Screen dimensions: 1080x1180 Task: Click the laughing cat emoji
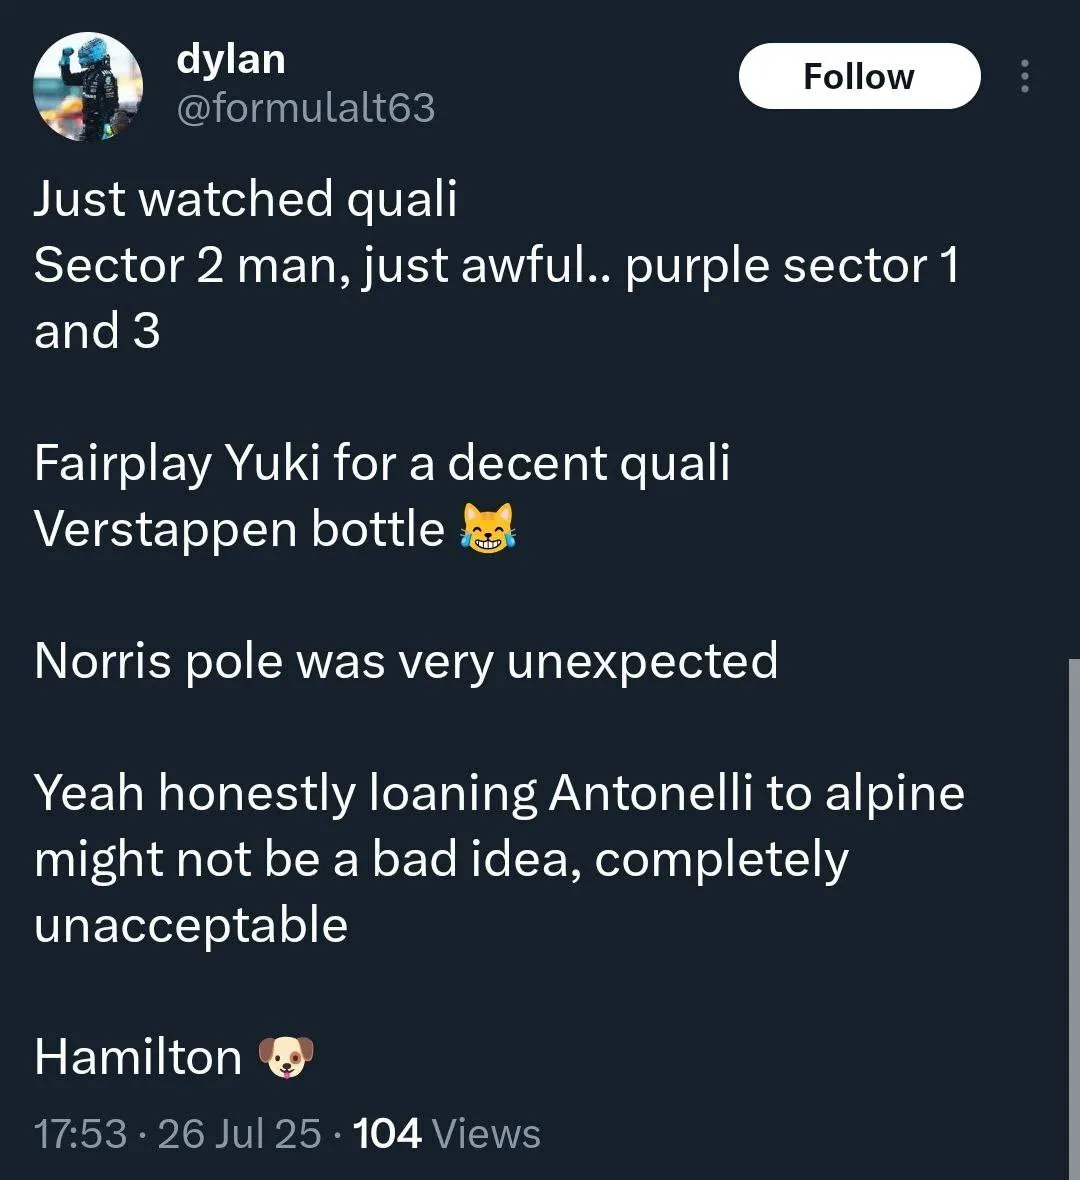pos(488,528)
